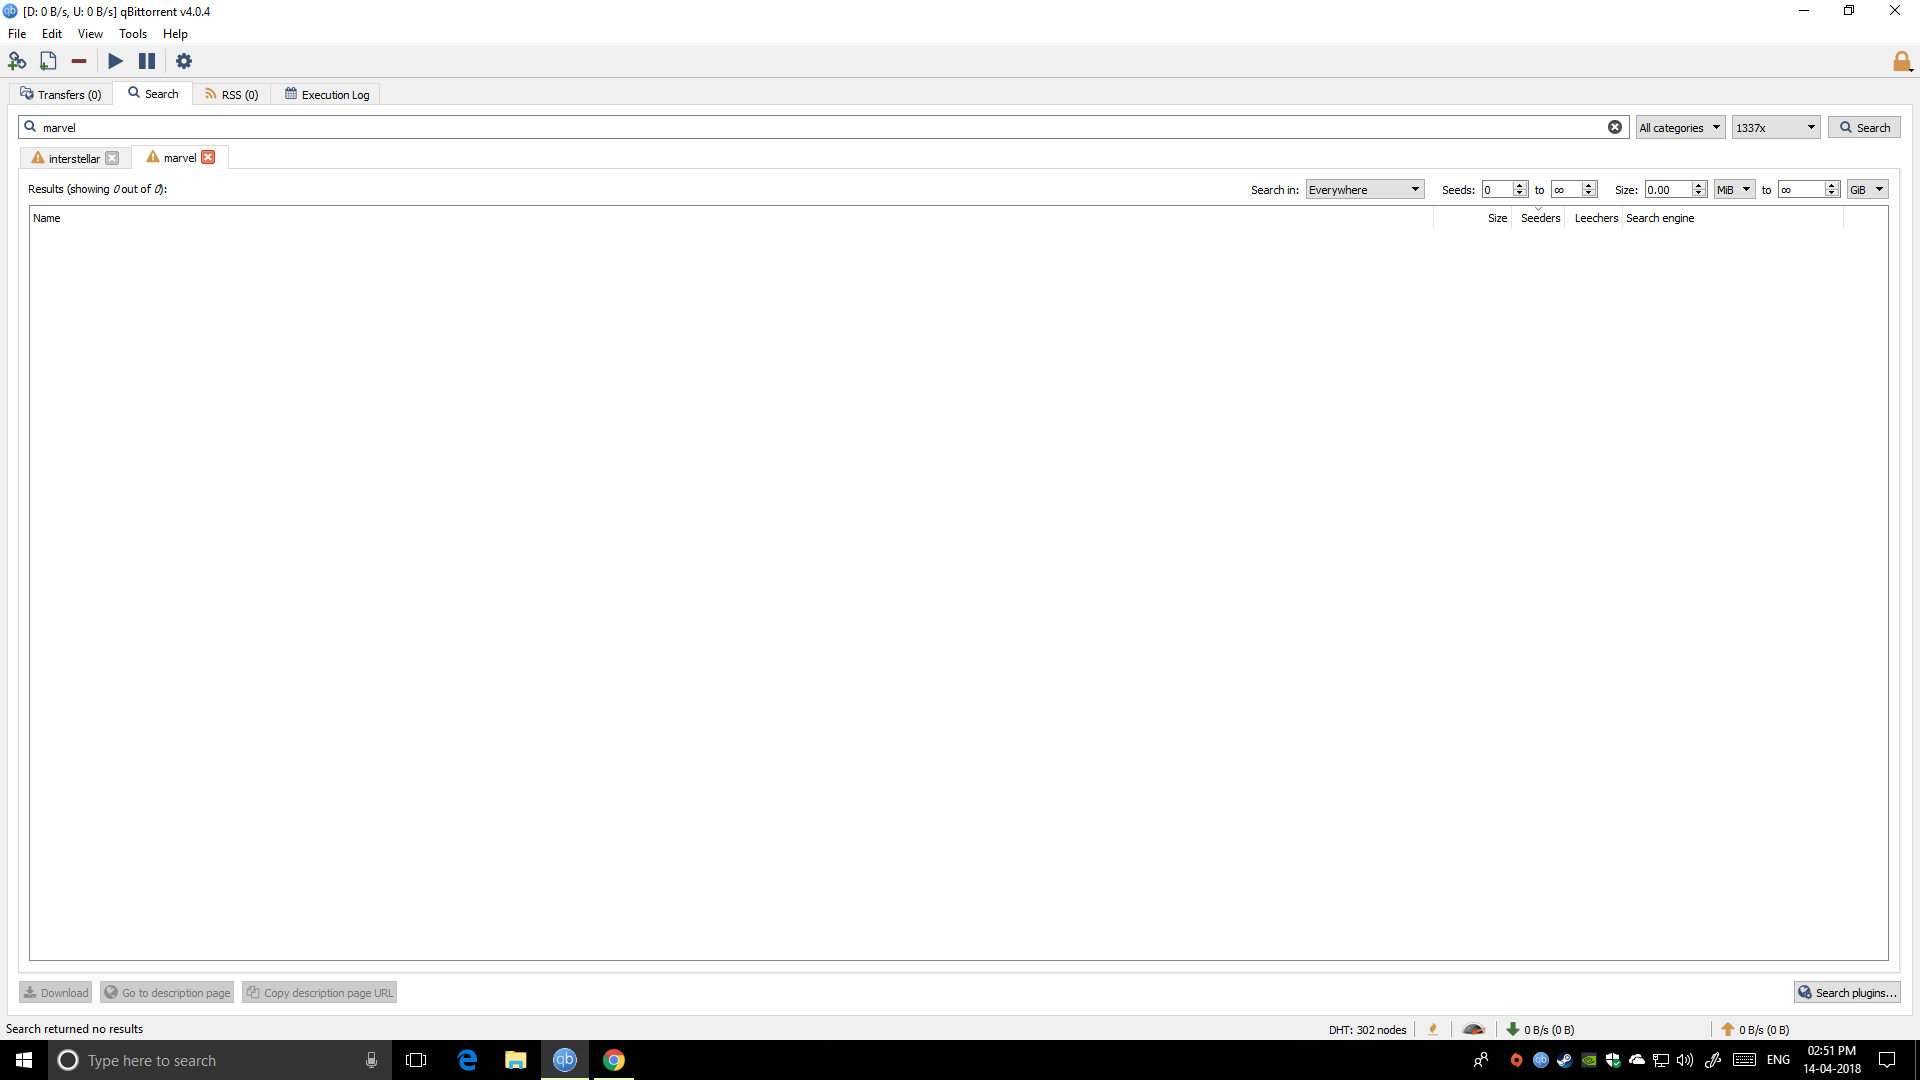Open the All categories dropdown
Image resolution: width=1920 pixels, height=1080 pixels.
click(x=1679, y=127)
